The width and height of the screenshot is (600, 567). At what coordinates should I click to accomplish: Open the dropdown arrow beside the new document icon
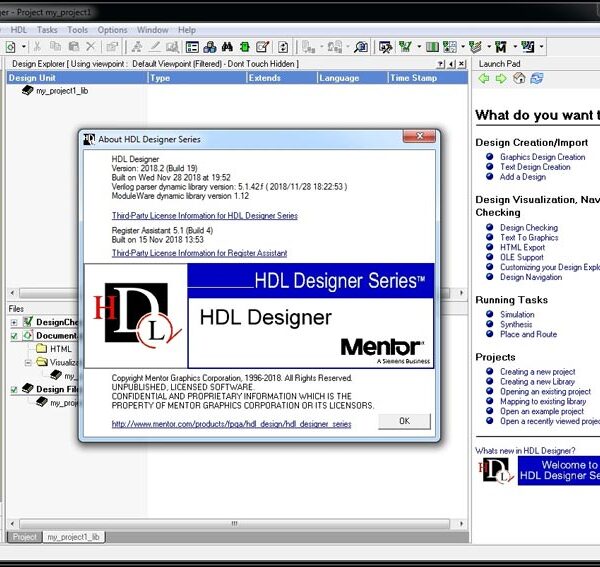[24, 47]
